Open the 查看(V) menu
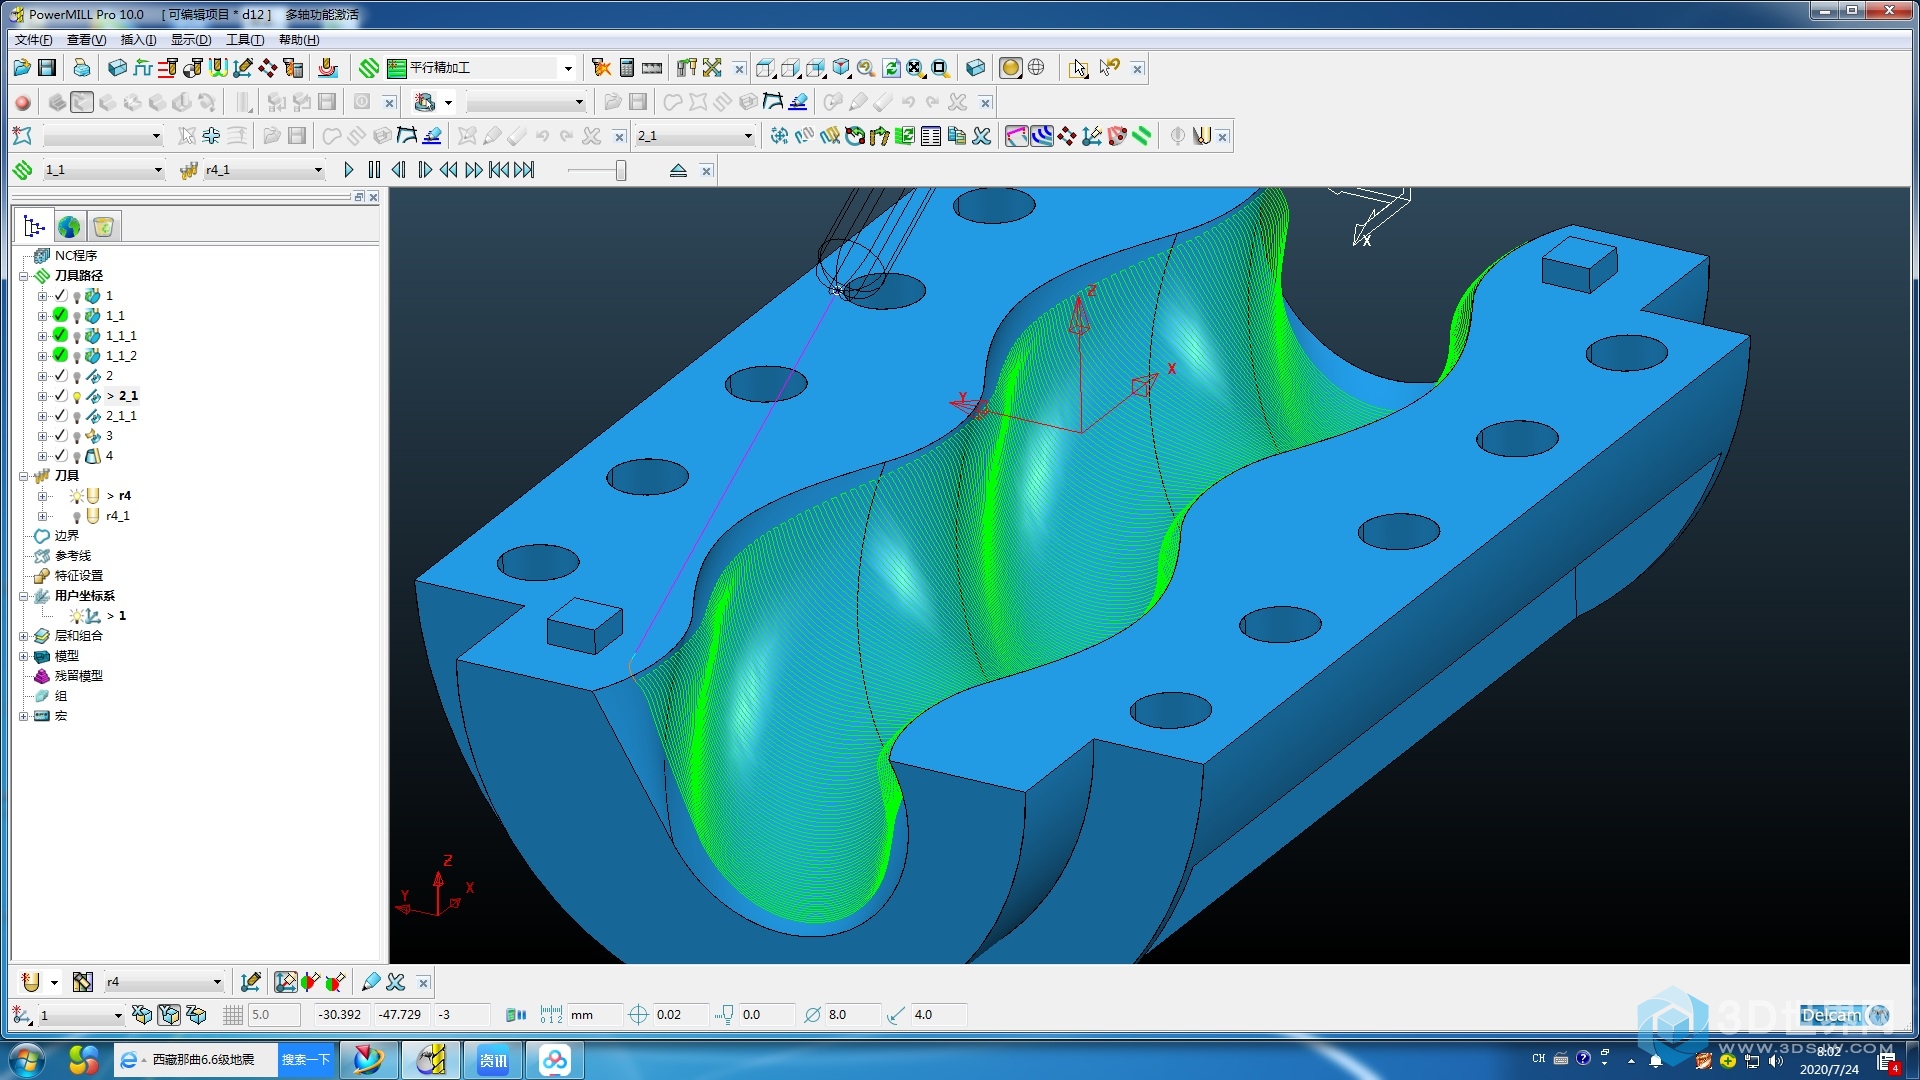The image size is (1920, 1080). point(87,40)
